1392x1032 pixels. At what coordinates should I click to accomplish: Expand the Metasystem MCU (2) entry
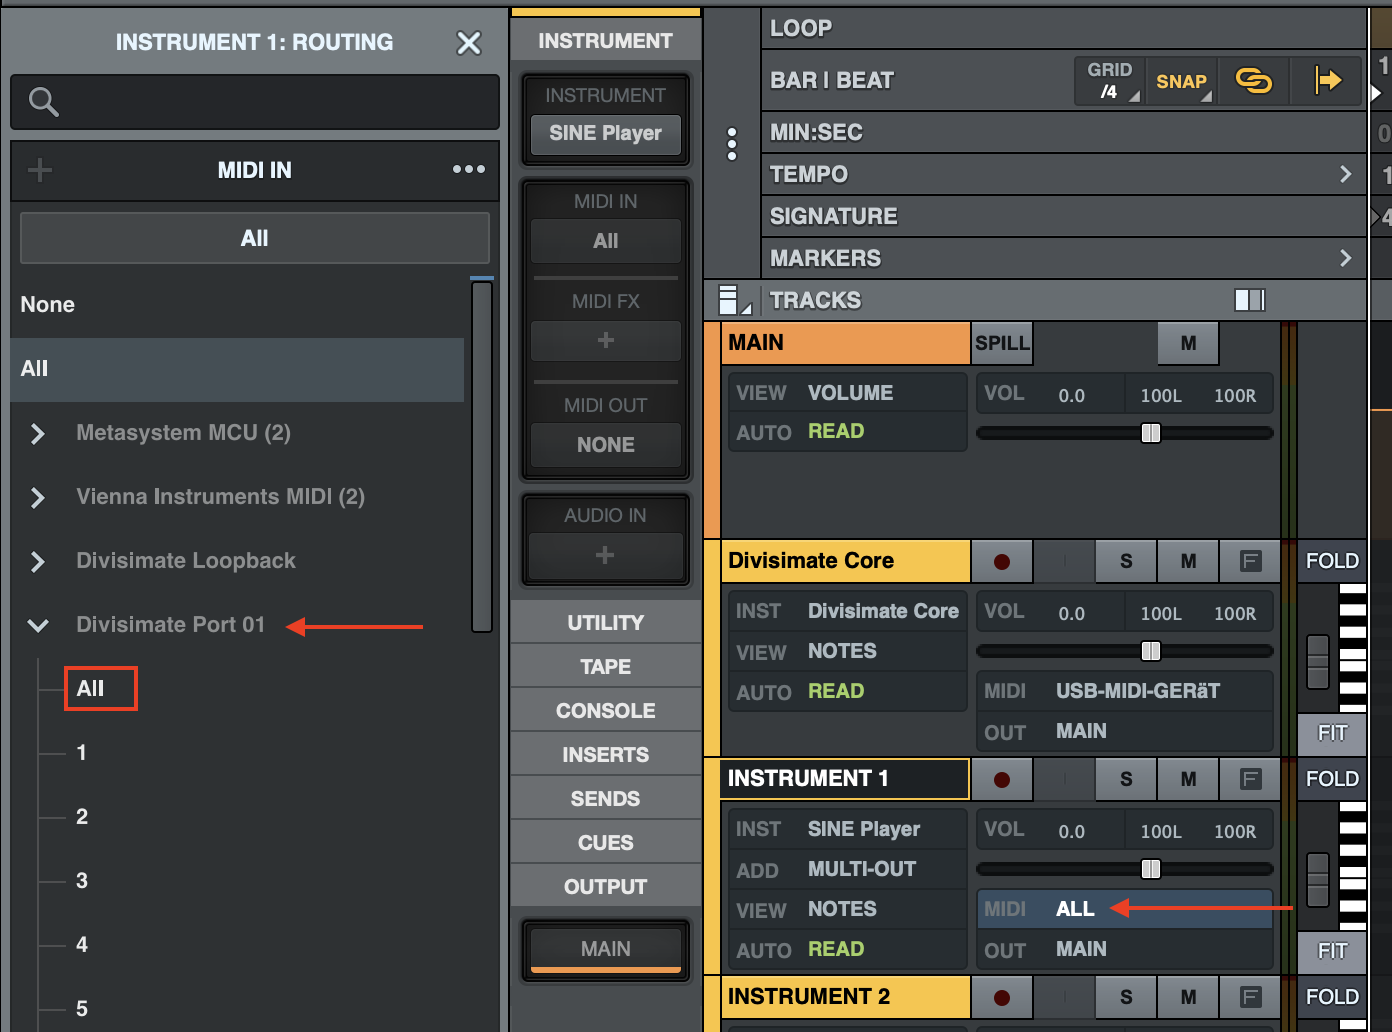[38, 433]
